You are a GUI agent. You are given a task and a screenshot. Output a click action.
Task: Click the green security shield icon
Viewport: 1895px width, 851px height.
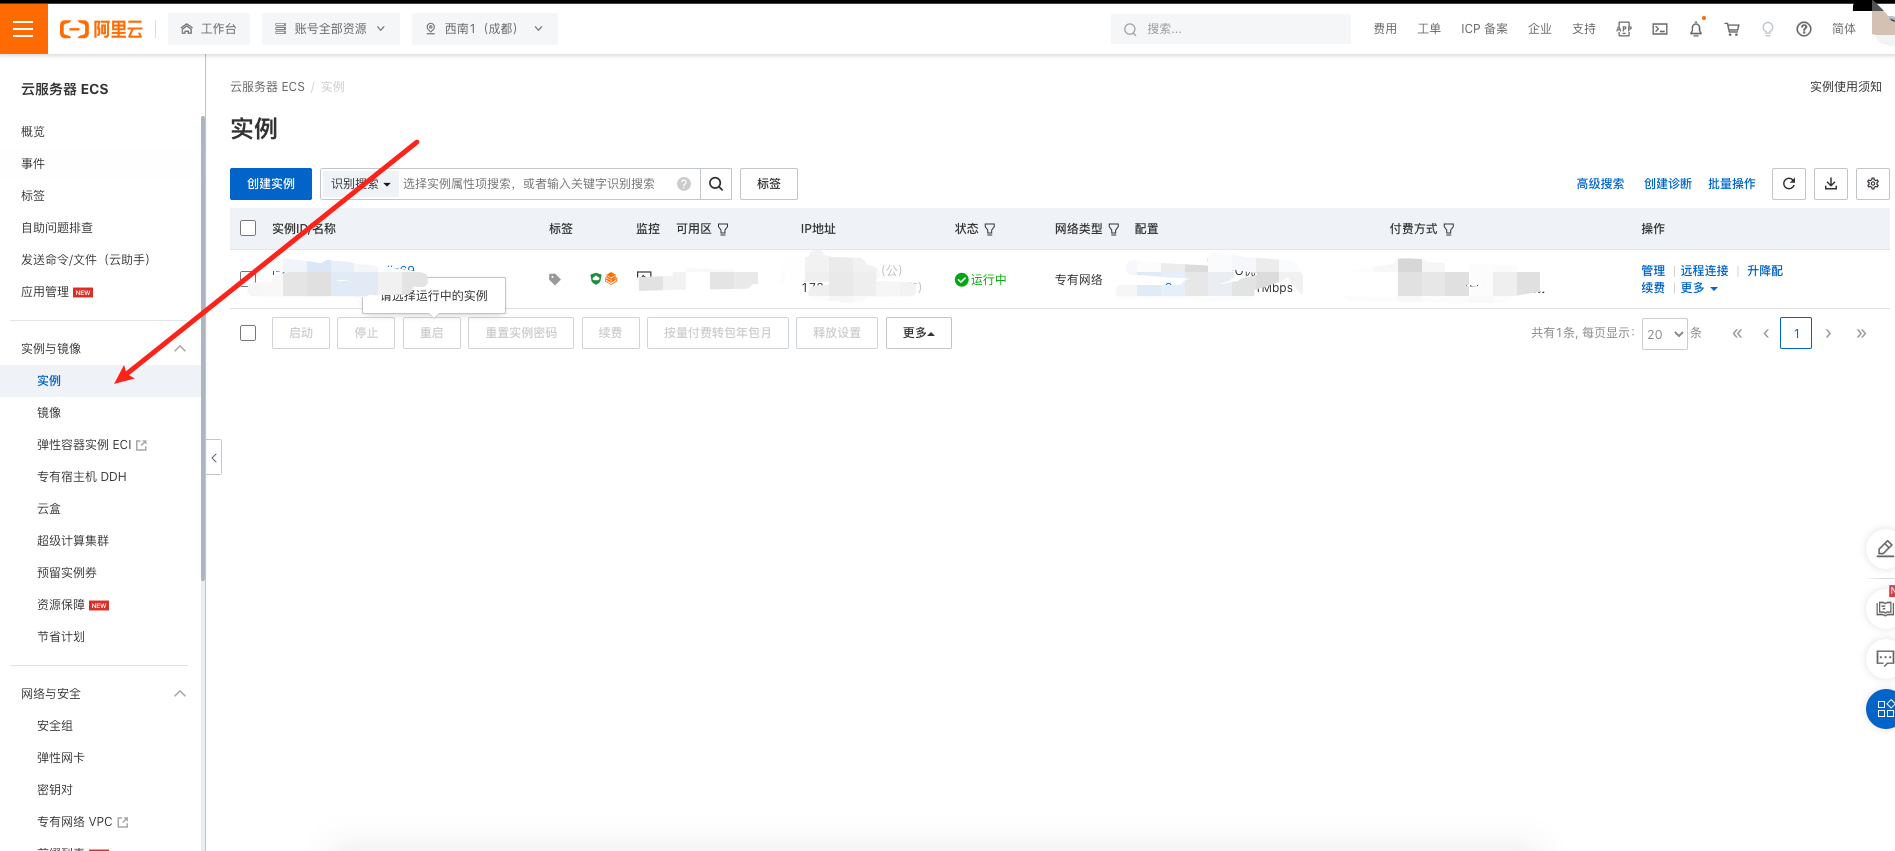(x=596, y=279)
